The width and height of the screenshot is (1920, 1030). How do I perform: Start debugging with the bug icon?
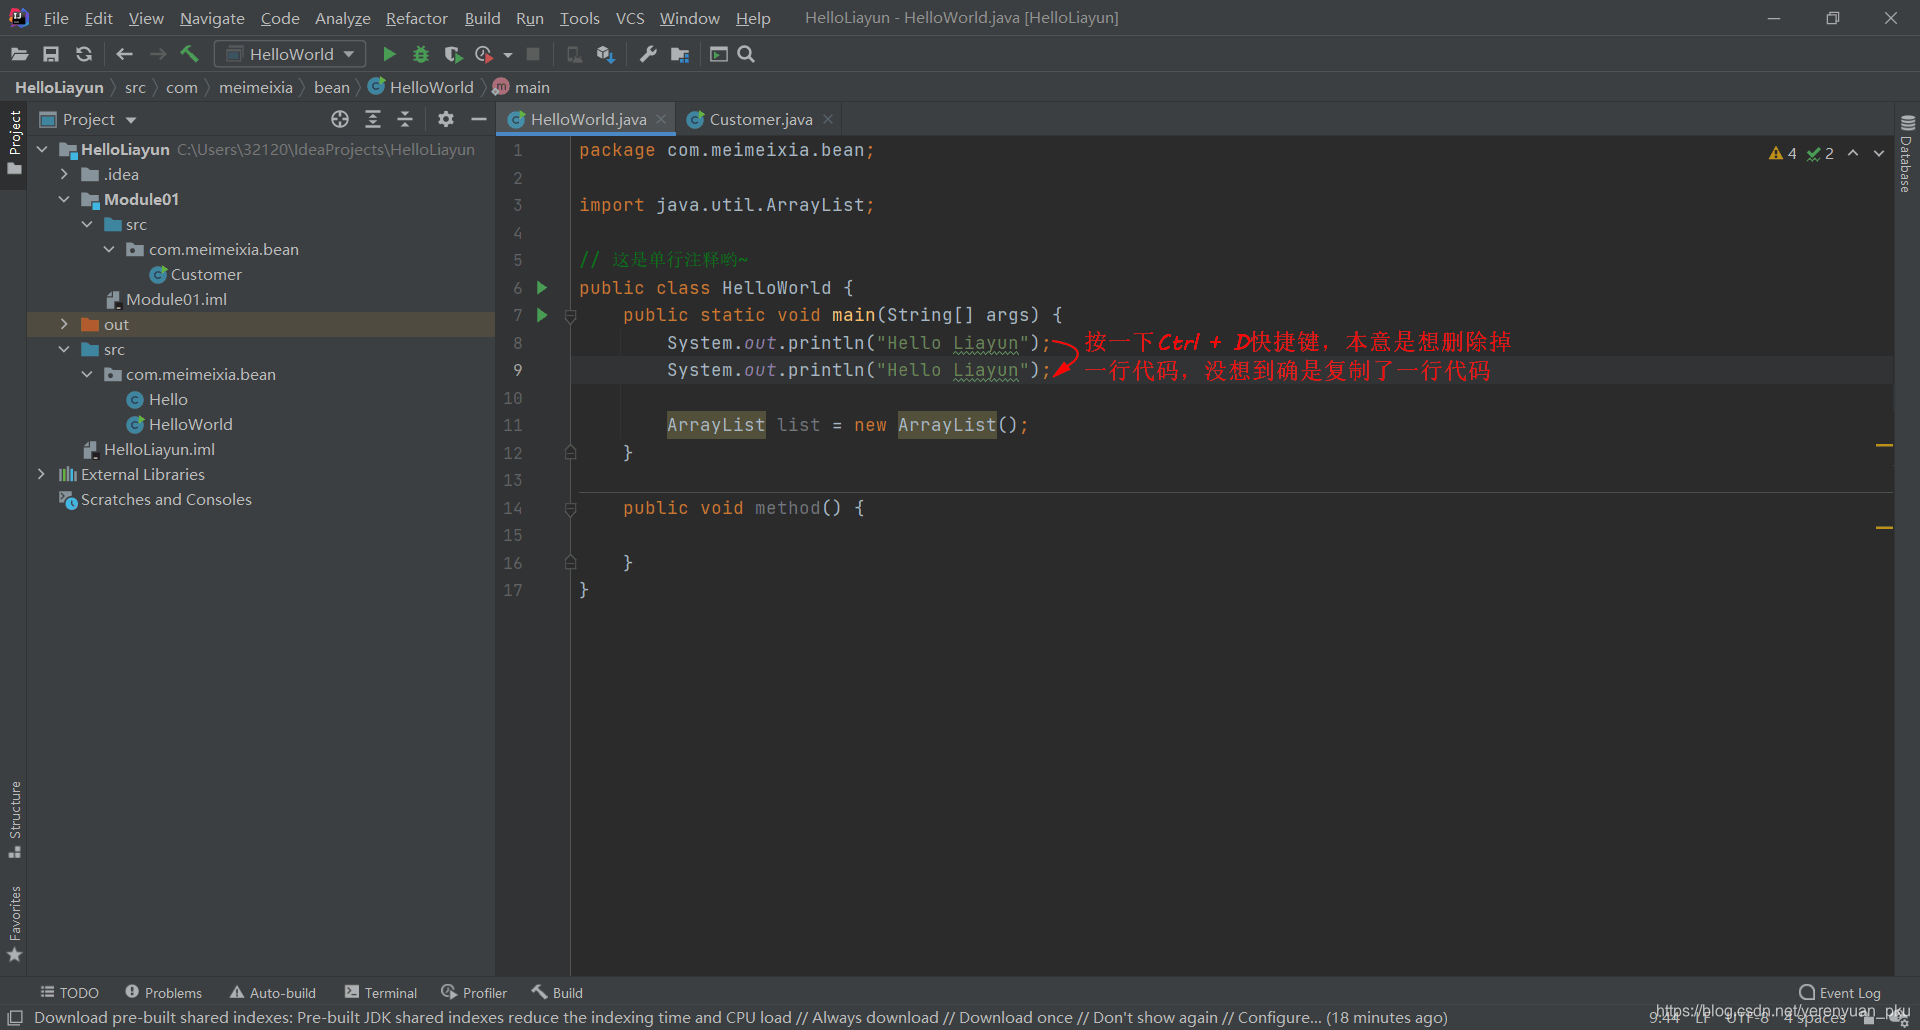(x=421, y=54)
